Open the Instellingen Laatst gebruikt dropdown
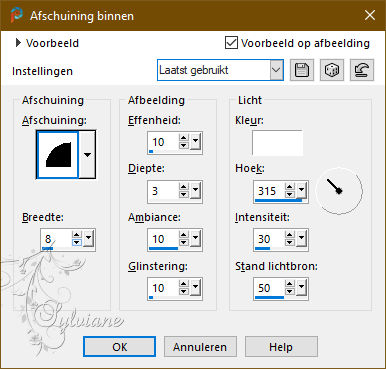Image resolution: width=386 pixels, height=369 pixels. pyautogui.click(x=276, y=70)
